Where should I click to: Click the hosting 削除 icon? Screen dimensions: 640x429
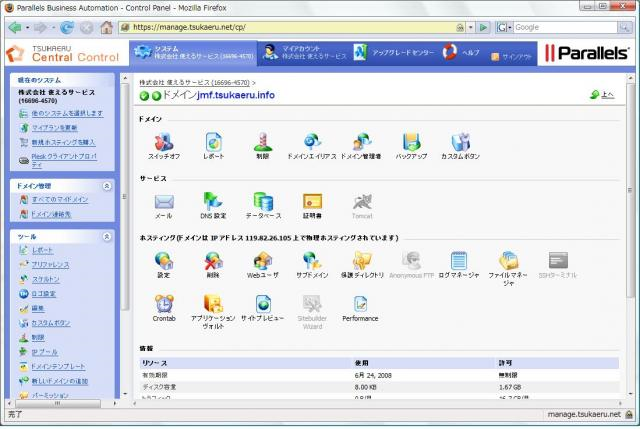click(213, 260)
